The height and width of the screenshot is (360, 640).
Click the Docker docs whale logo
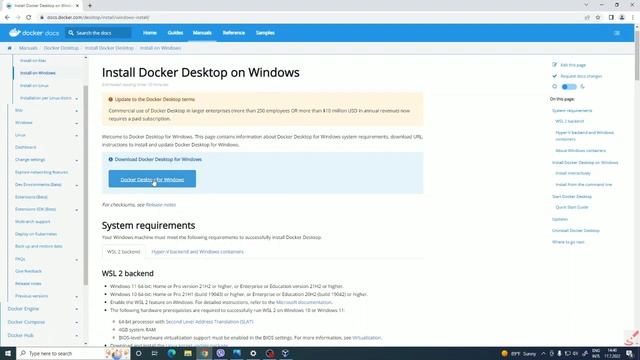15,33
